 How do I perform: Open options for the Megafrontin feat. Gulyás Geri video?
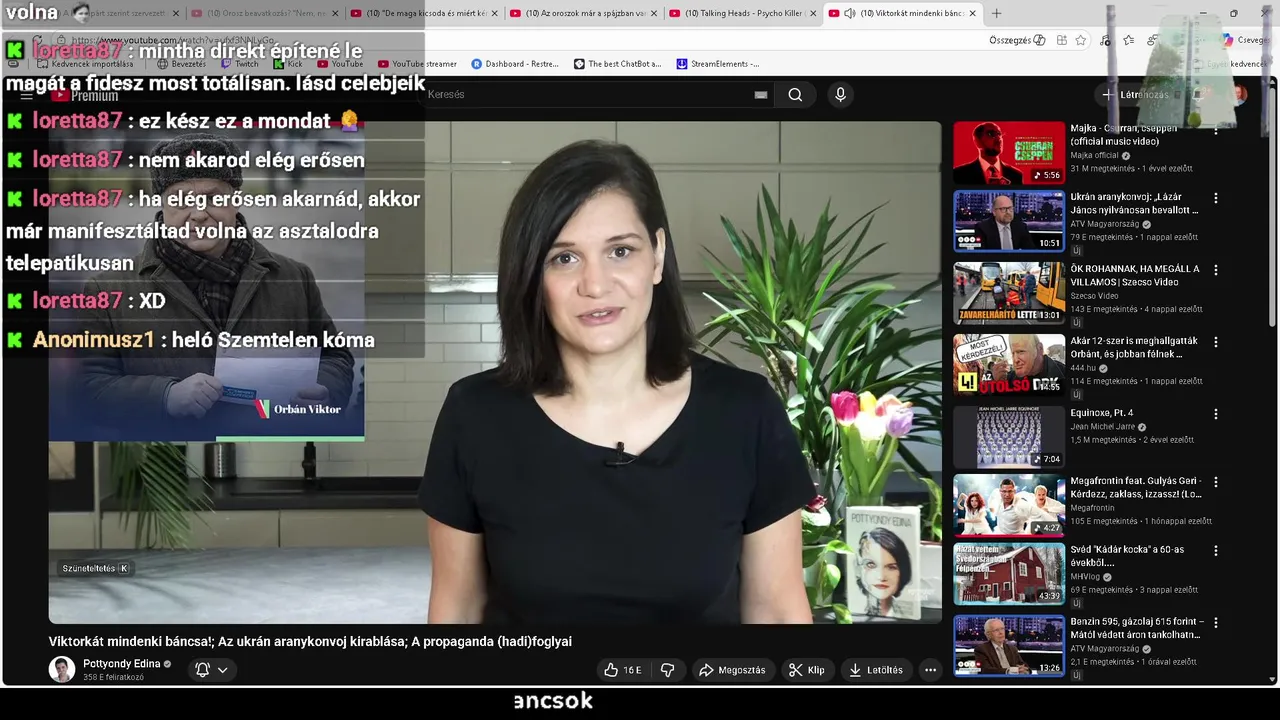point(1216,482)
